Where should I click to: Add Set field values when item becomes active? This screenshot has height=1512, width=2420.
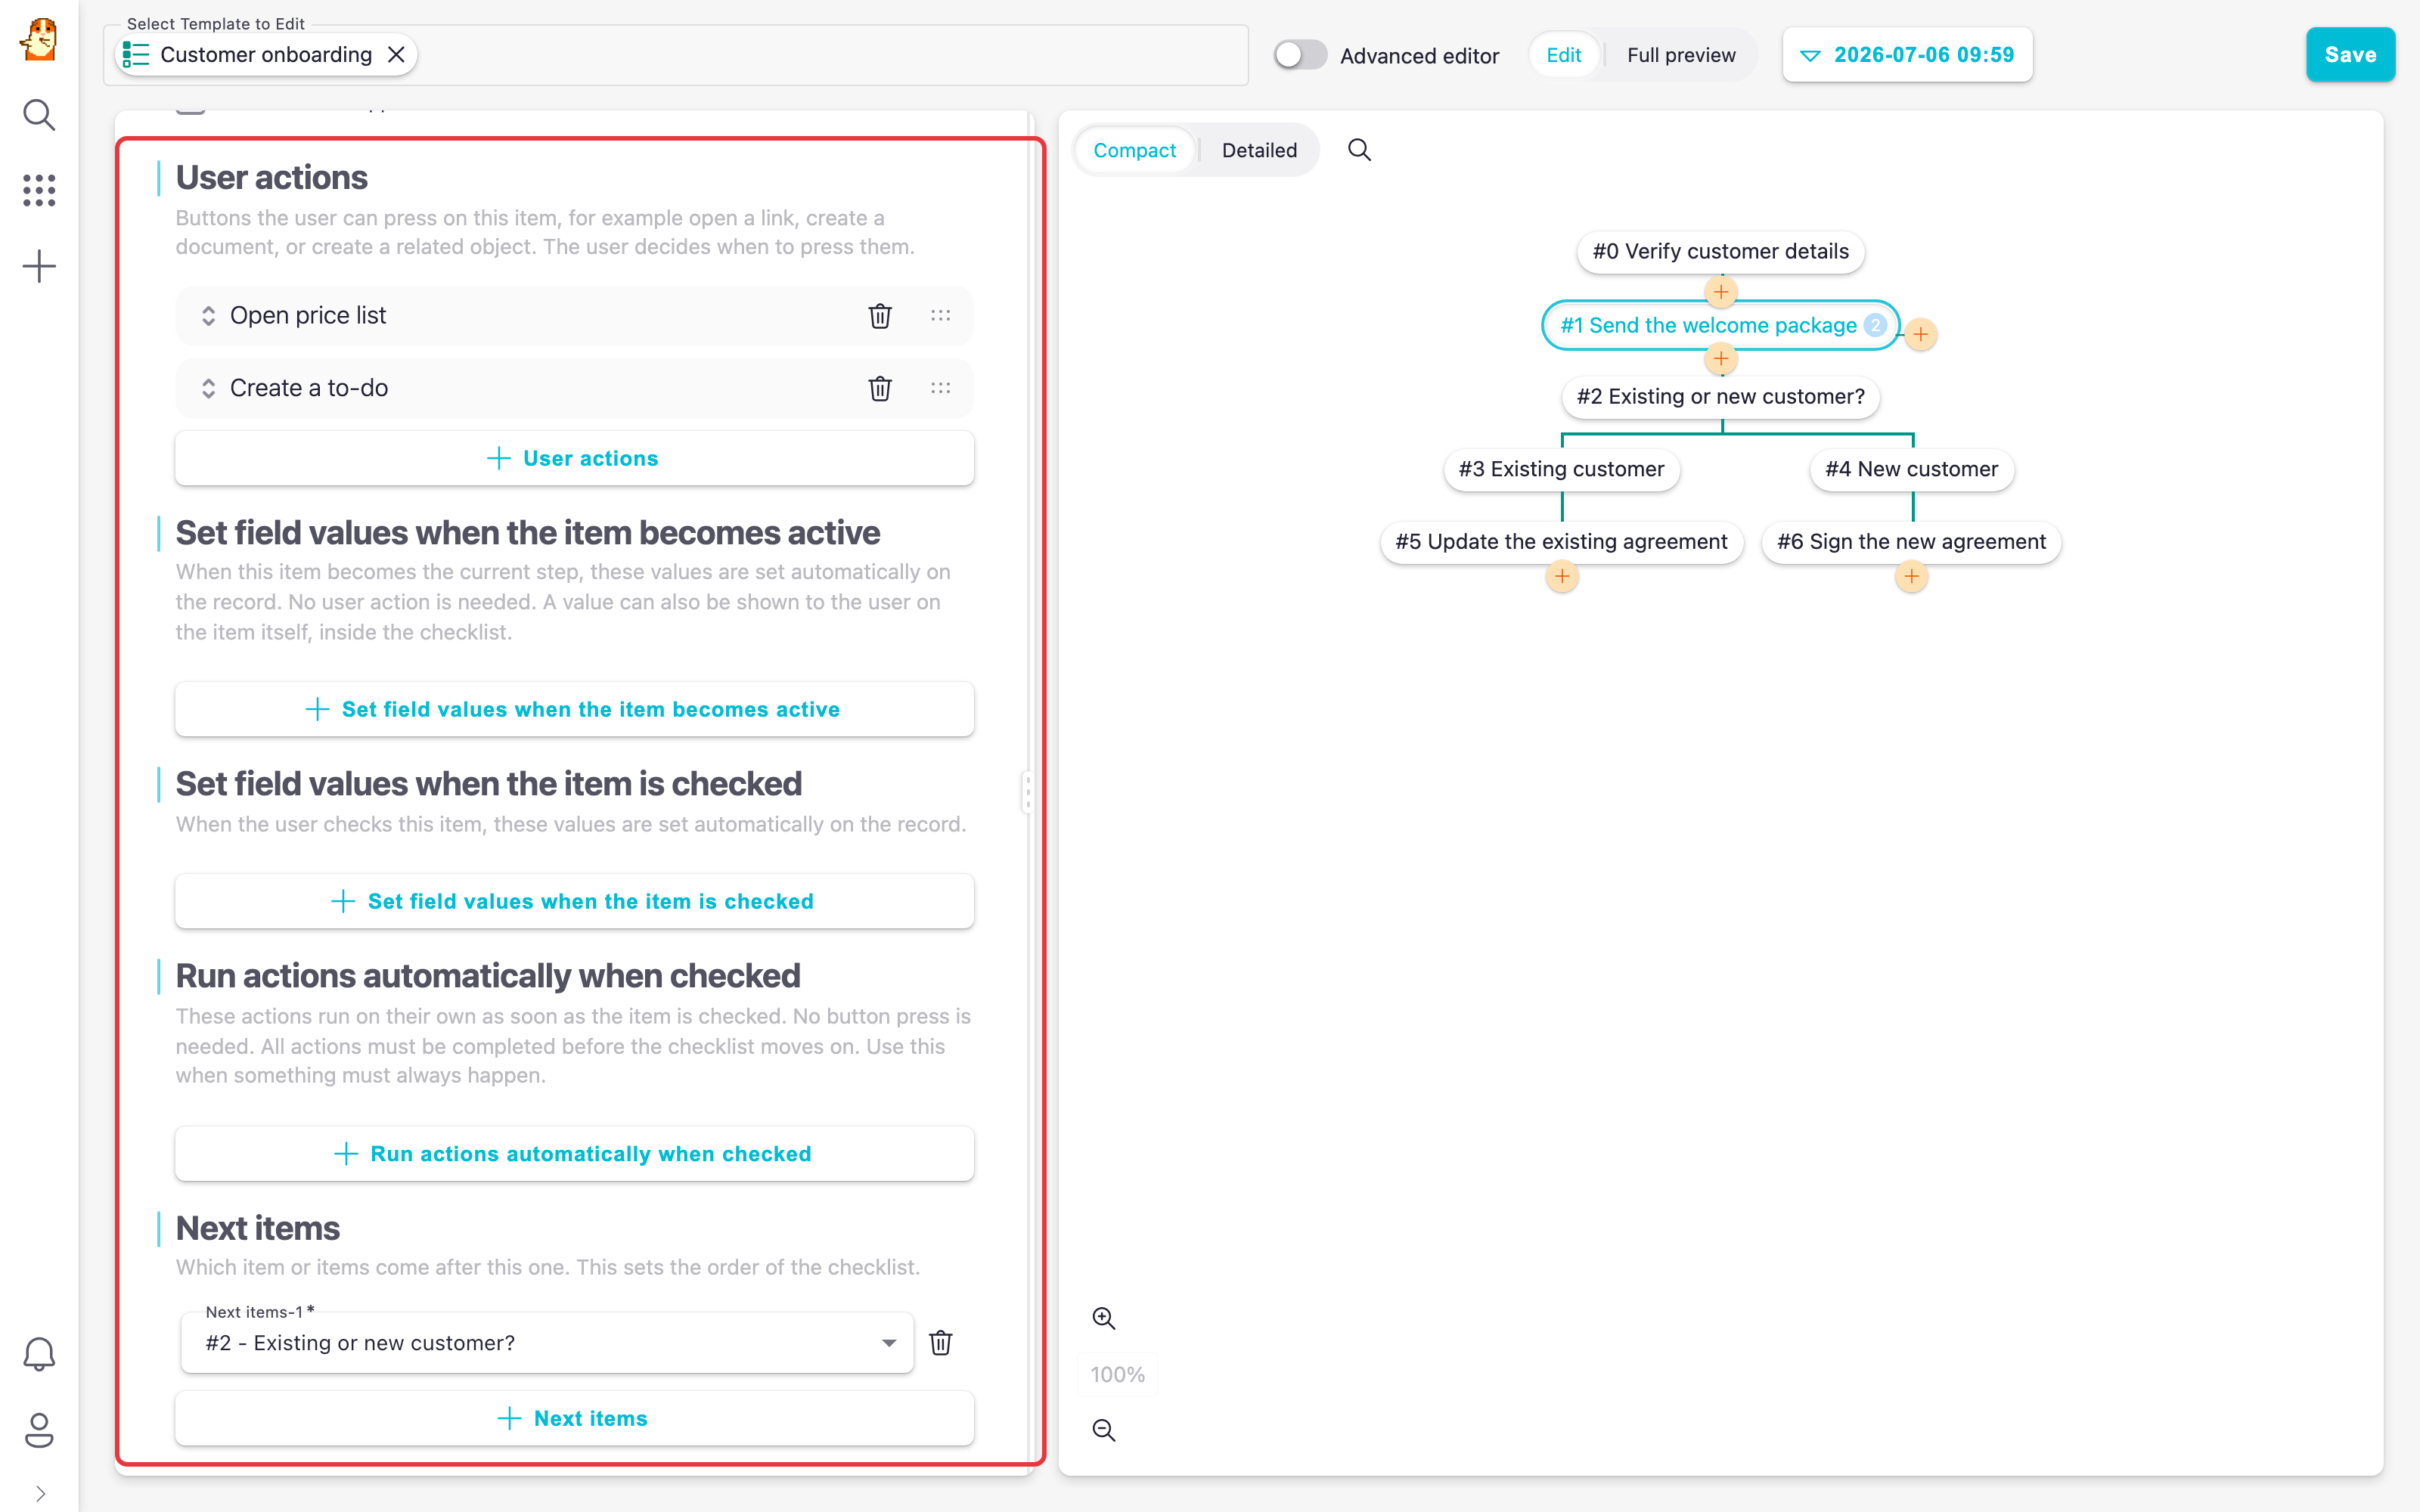pyautogui.click(x=574, y=709)
